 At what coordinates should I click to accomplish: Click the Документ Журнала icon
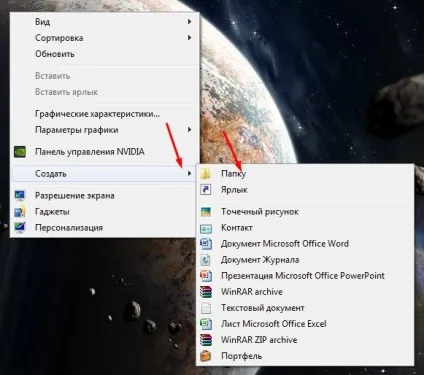coord(206,260)
